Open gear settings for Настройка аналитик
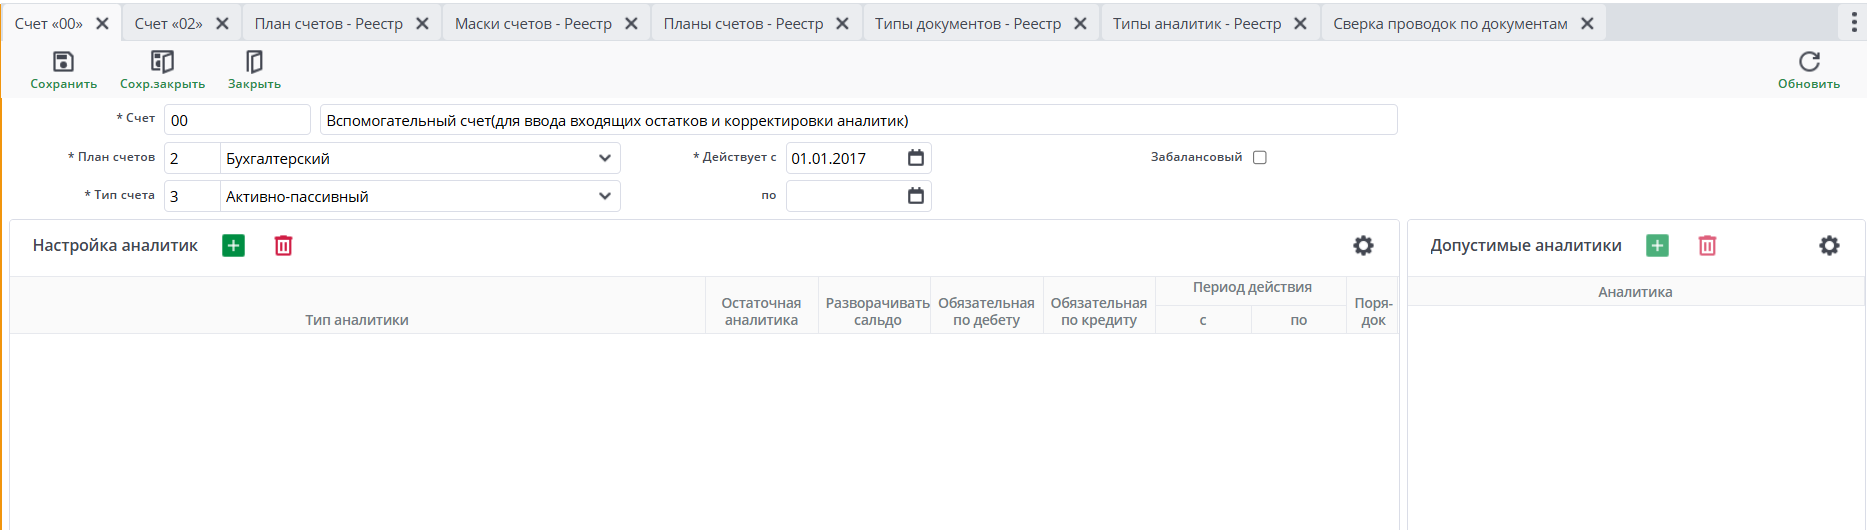Screen dimensions: 1867x530 tap(1363, 246)
